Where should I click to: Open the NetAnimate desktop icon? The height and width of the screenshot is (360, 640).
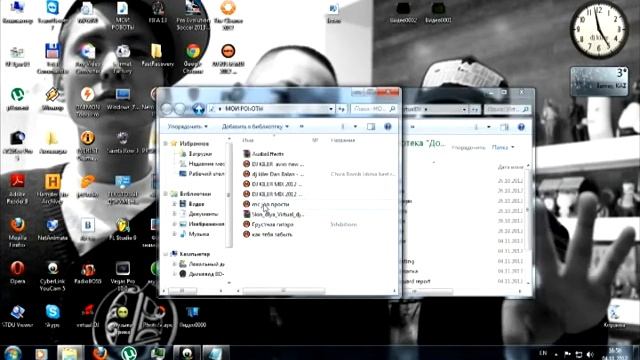click(53, 229)
